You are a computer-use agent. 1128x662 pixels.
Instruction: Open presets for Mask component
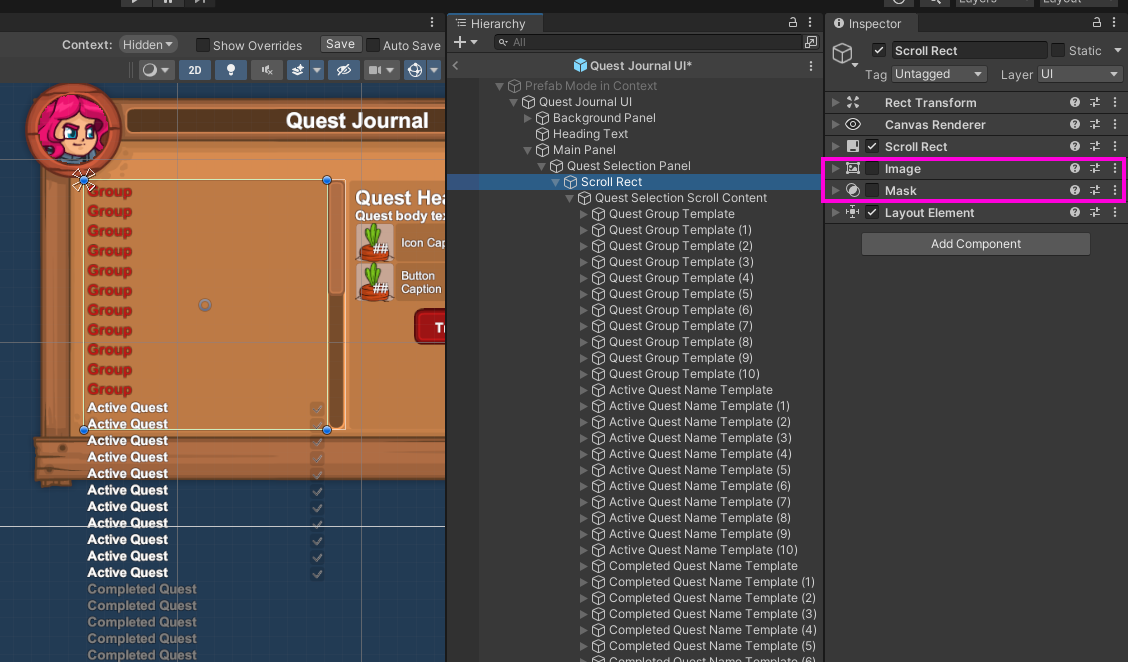pyautogui.click(x=1095, y=191)
